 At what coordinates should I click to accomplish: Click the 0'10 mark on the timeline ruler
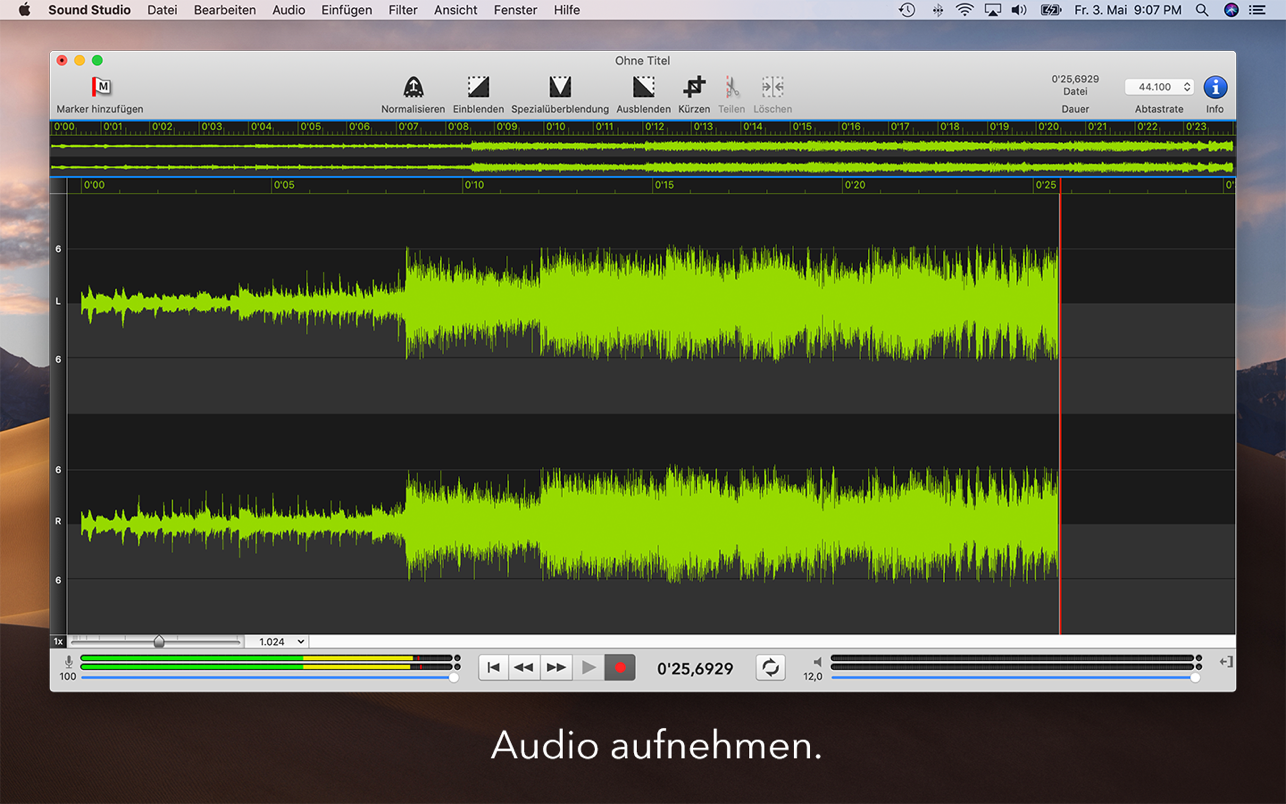click(x=472, y=185)
